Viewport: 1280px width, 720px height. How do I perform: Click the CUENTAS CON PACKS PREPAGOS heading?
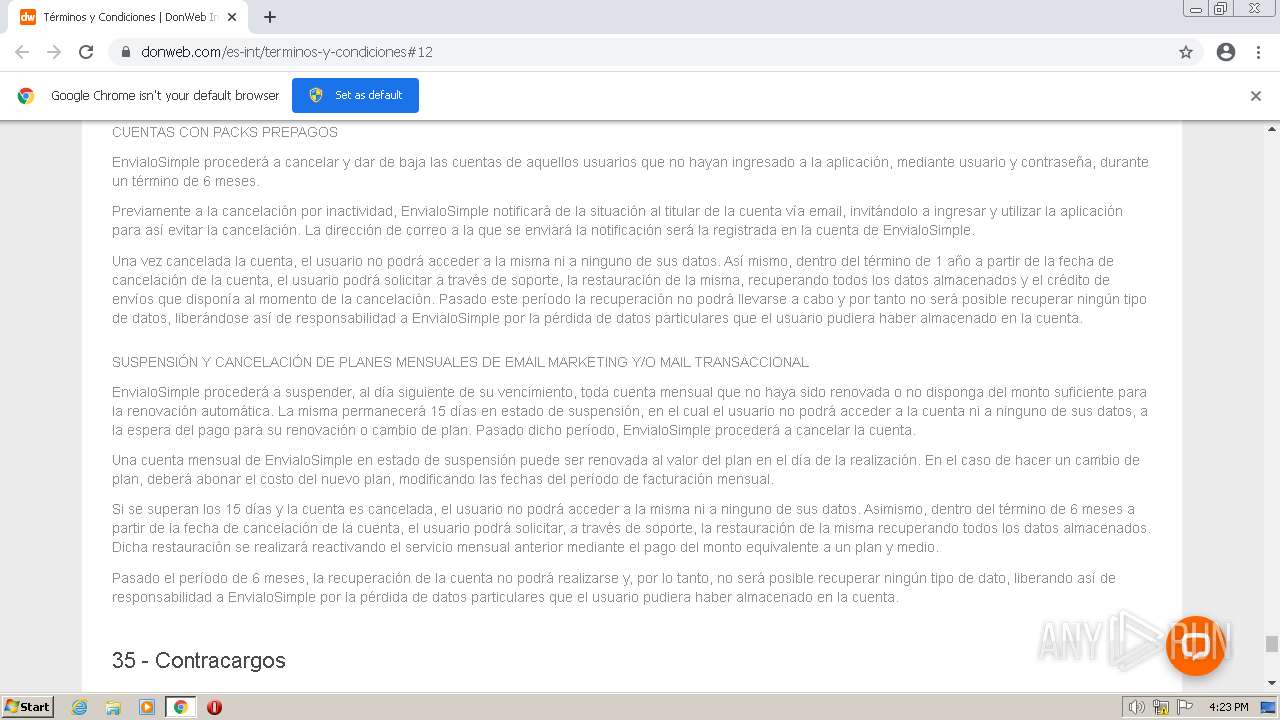point(225,132)
